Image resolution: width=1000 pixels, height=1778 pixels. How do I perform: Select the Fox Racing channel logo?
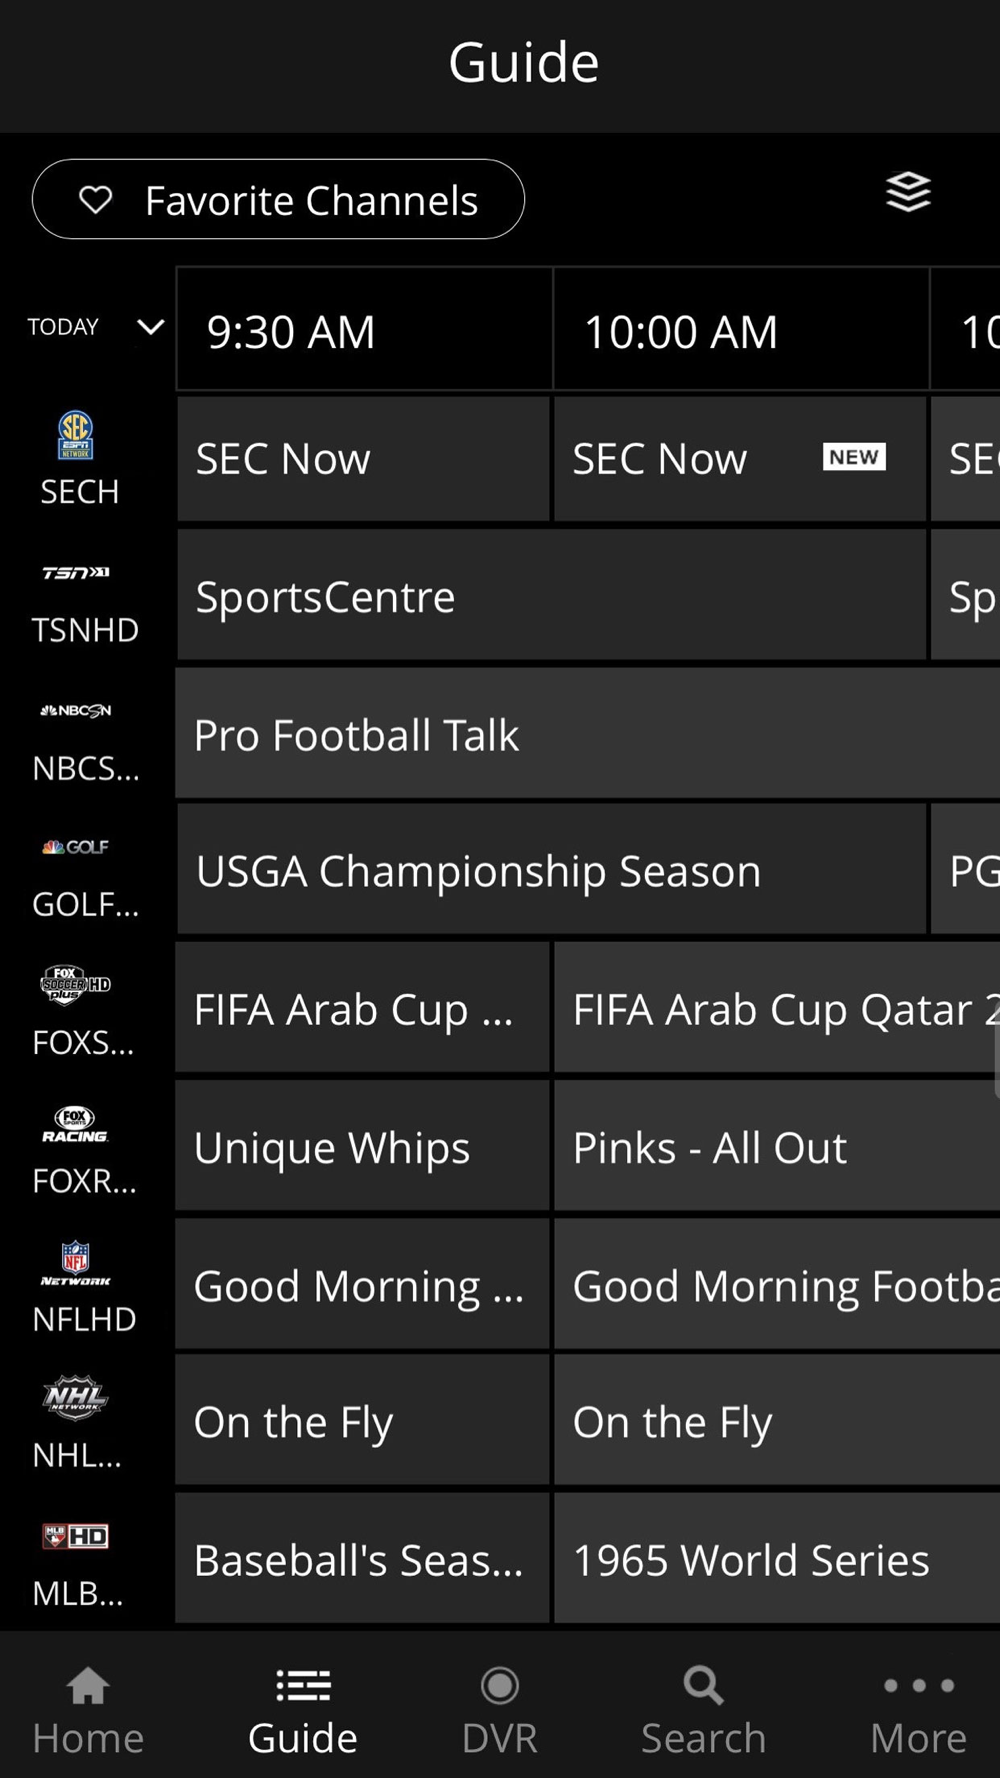(76, 1124)
